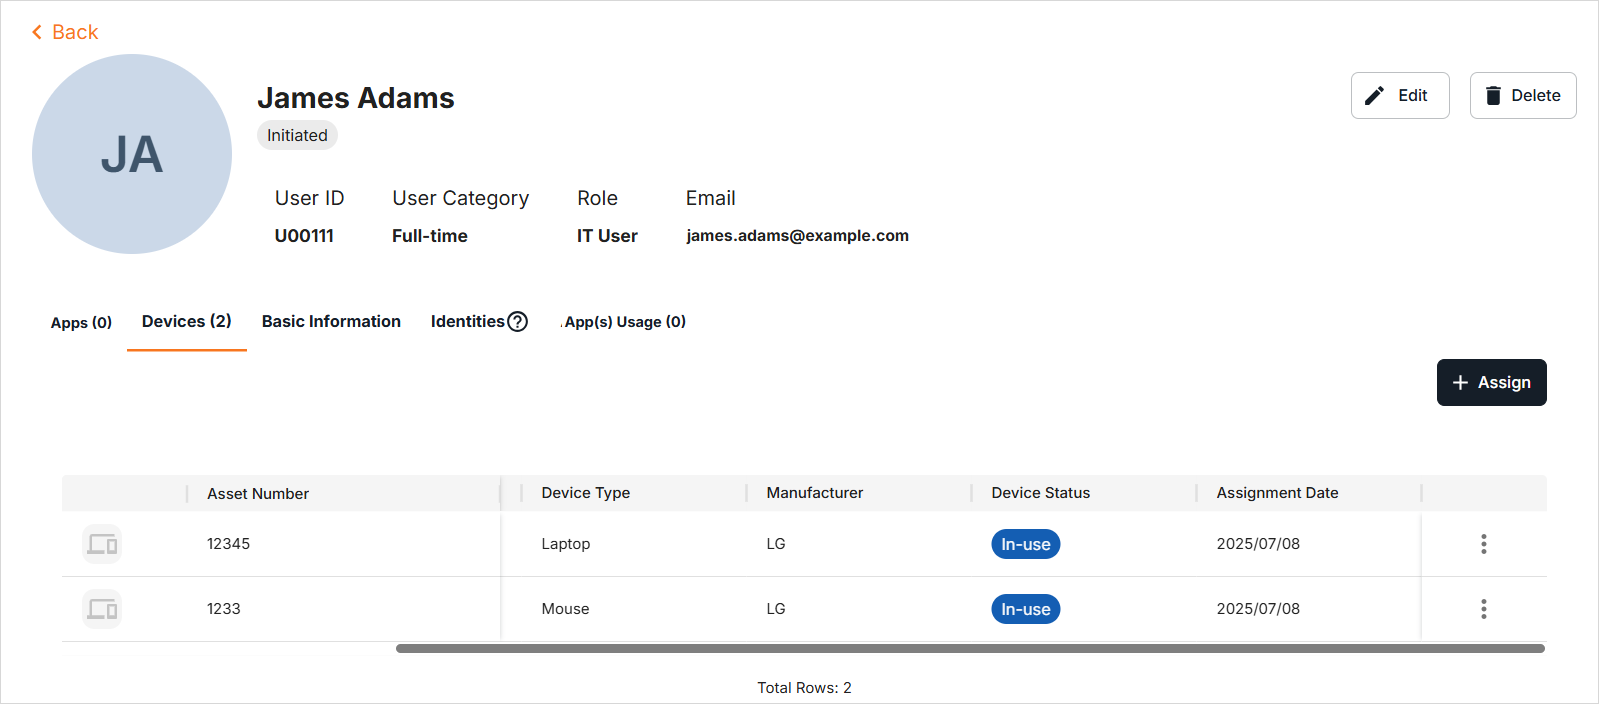Click the Initiated status chip
This screenshot has height=704, width=1599.
[x=297, y=136]
